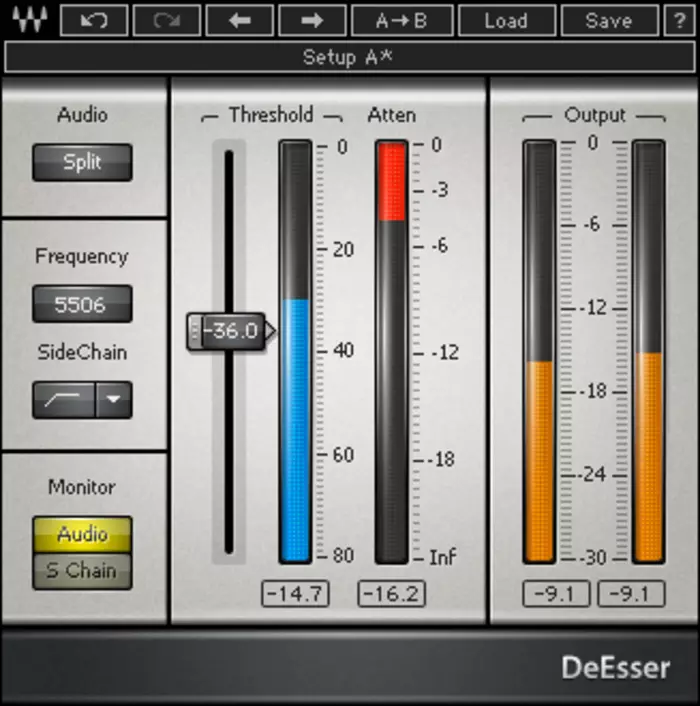700x706 pixels.
Task: Click the Threshold slider handle at -36.0
Action: click(x=231, y=331)
